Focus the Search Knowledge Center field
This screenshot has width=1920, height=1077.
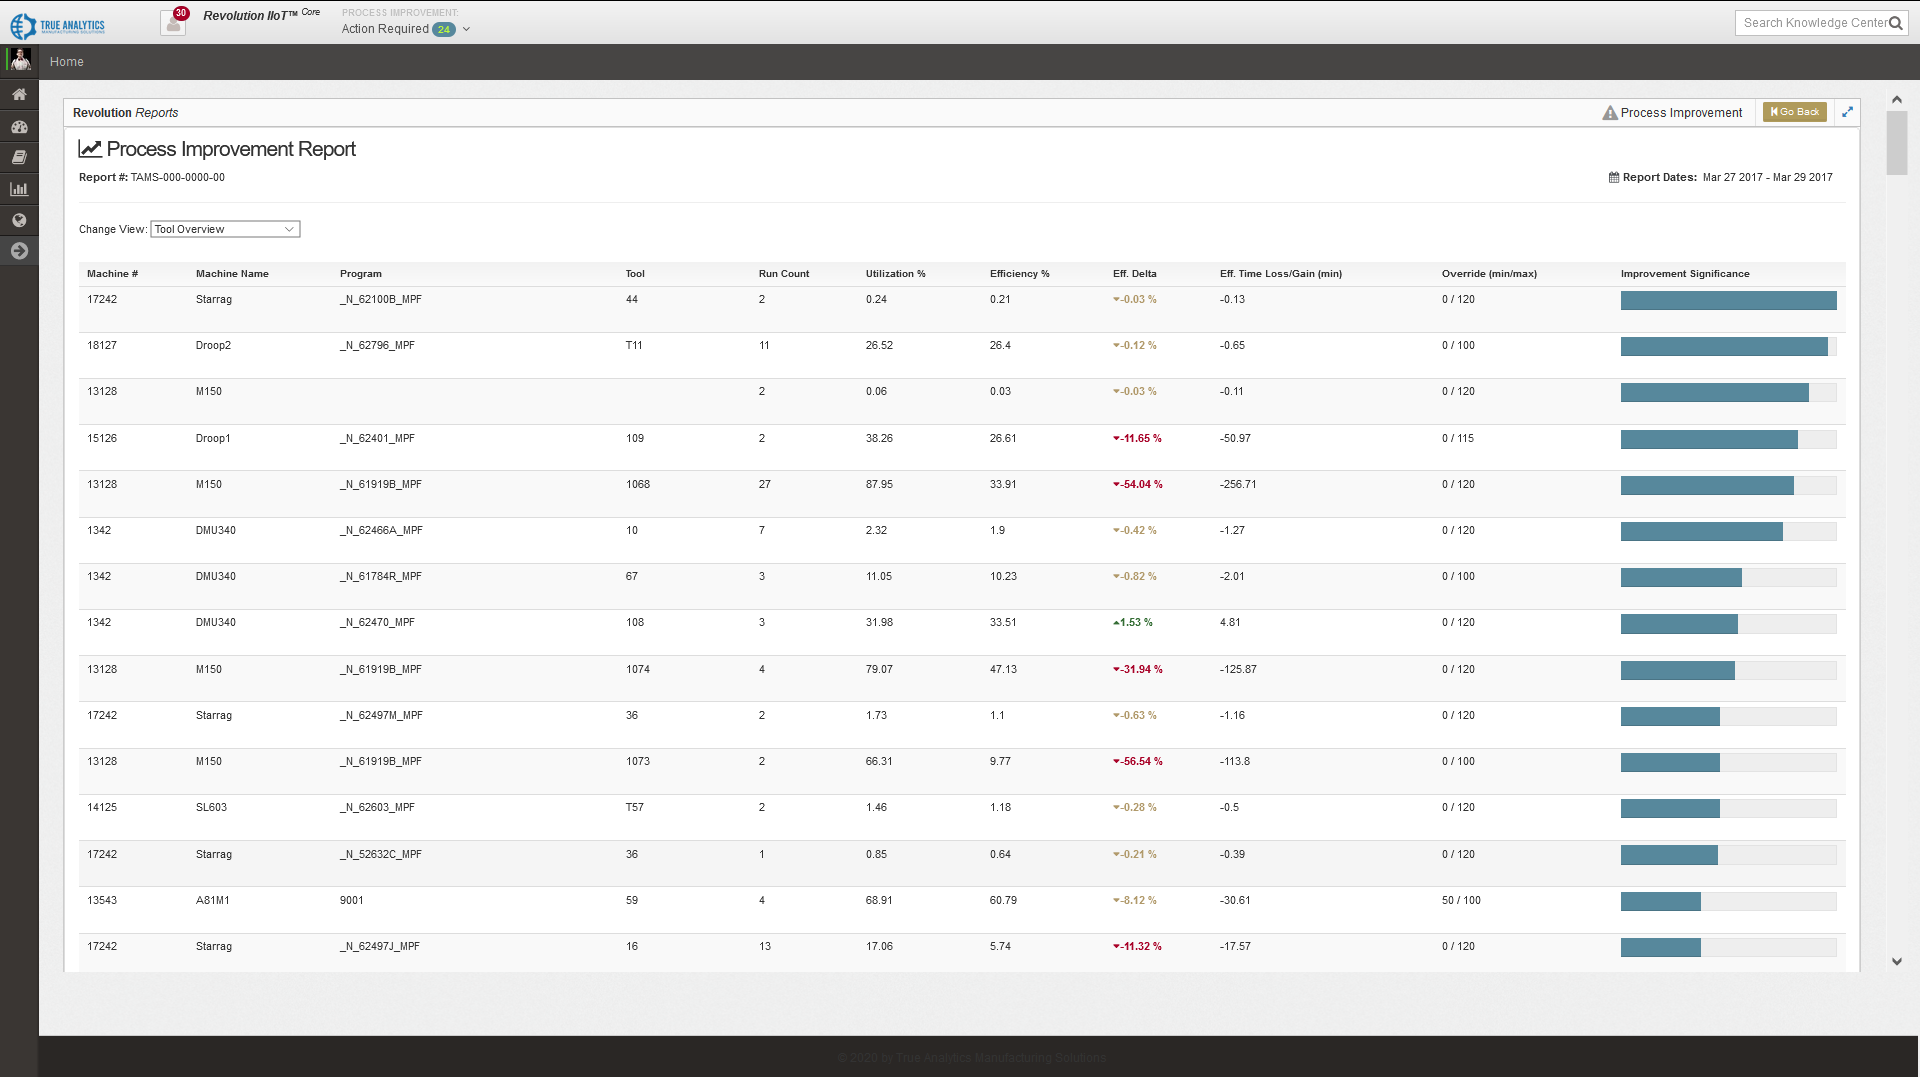point(1813,23)
